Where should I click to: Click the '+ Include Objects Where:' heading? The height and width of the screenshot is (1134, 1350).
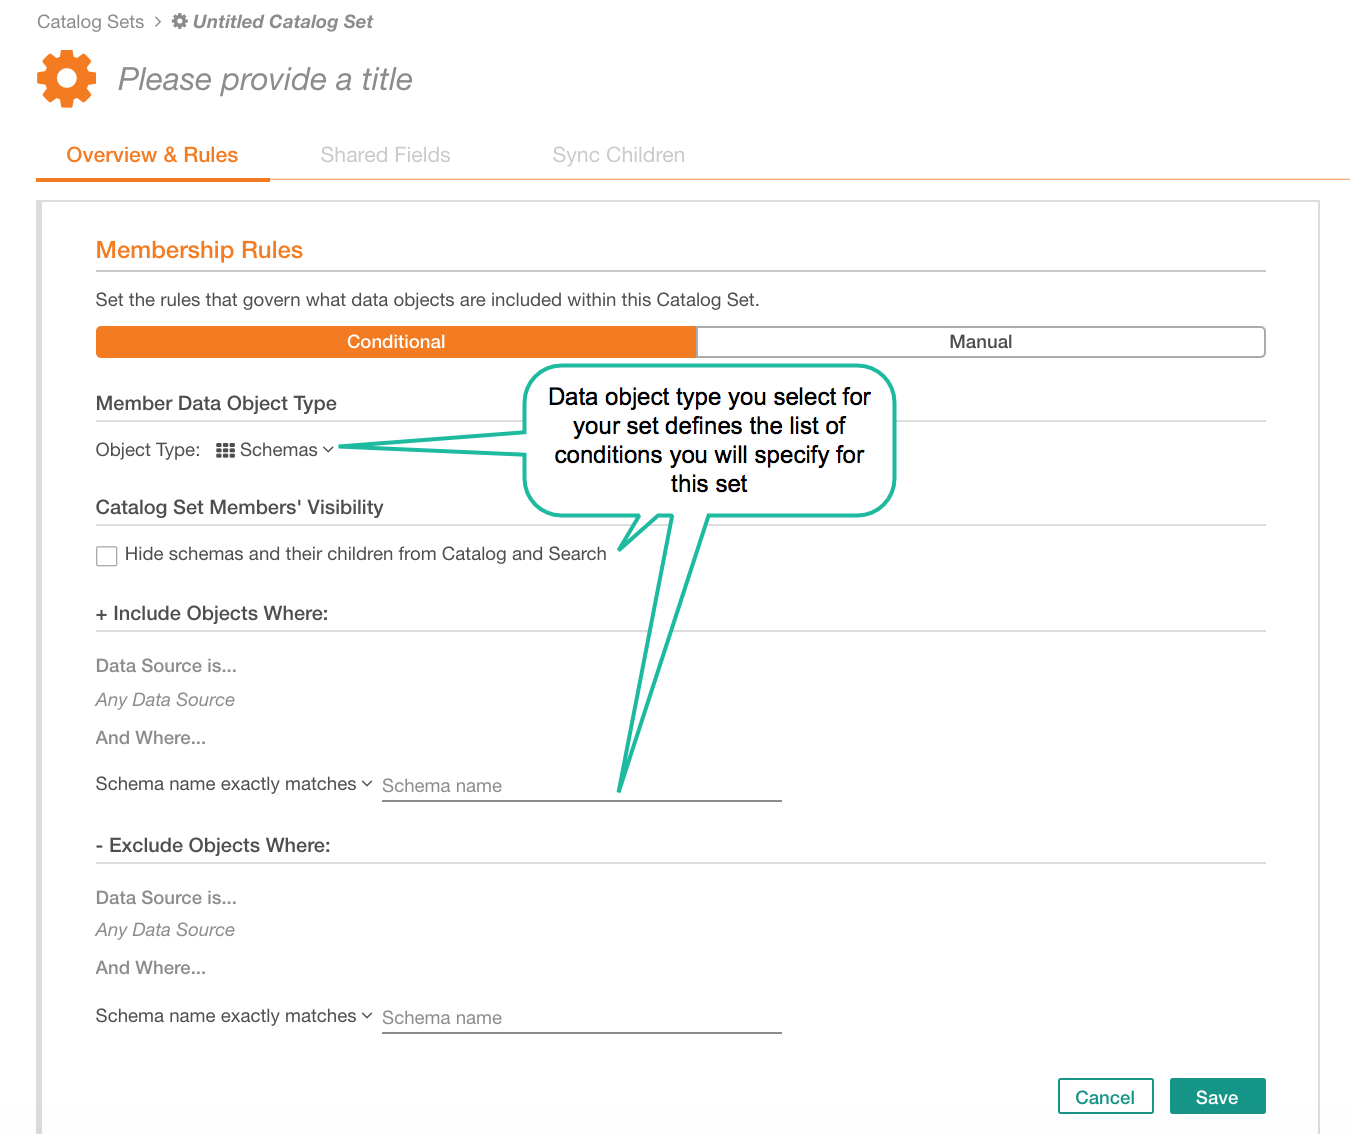click(x=212, y=613)
